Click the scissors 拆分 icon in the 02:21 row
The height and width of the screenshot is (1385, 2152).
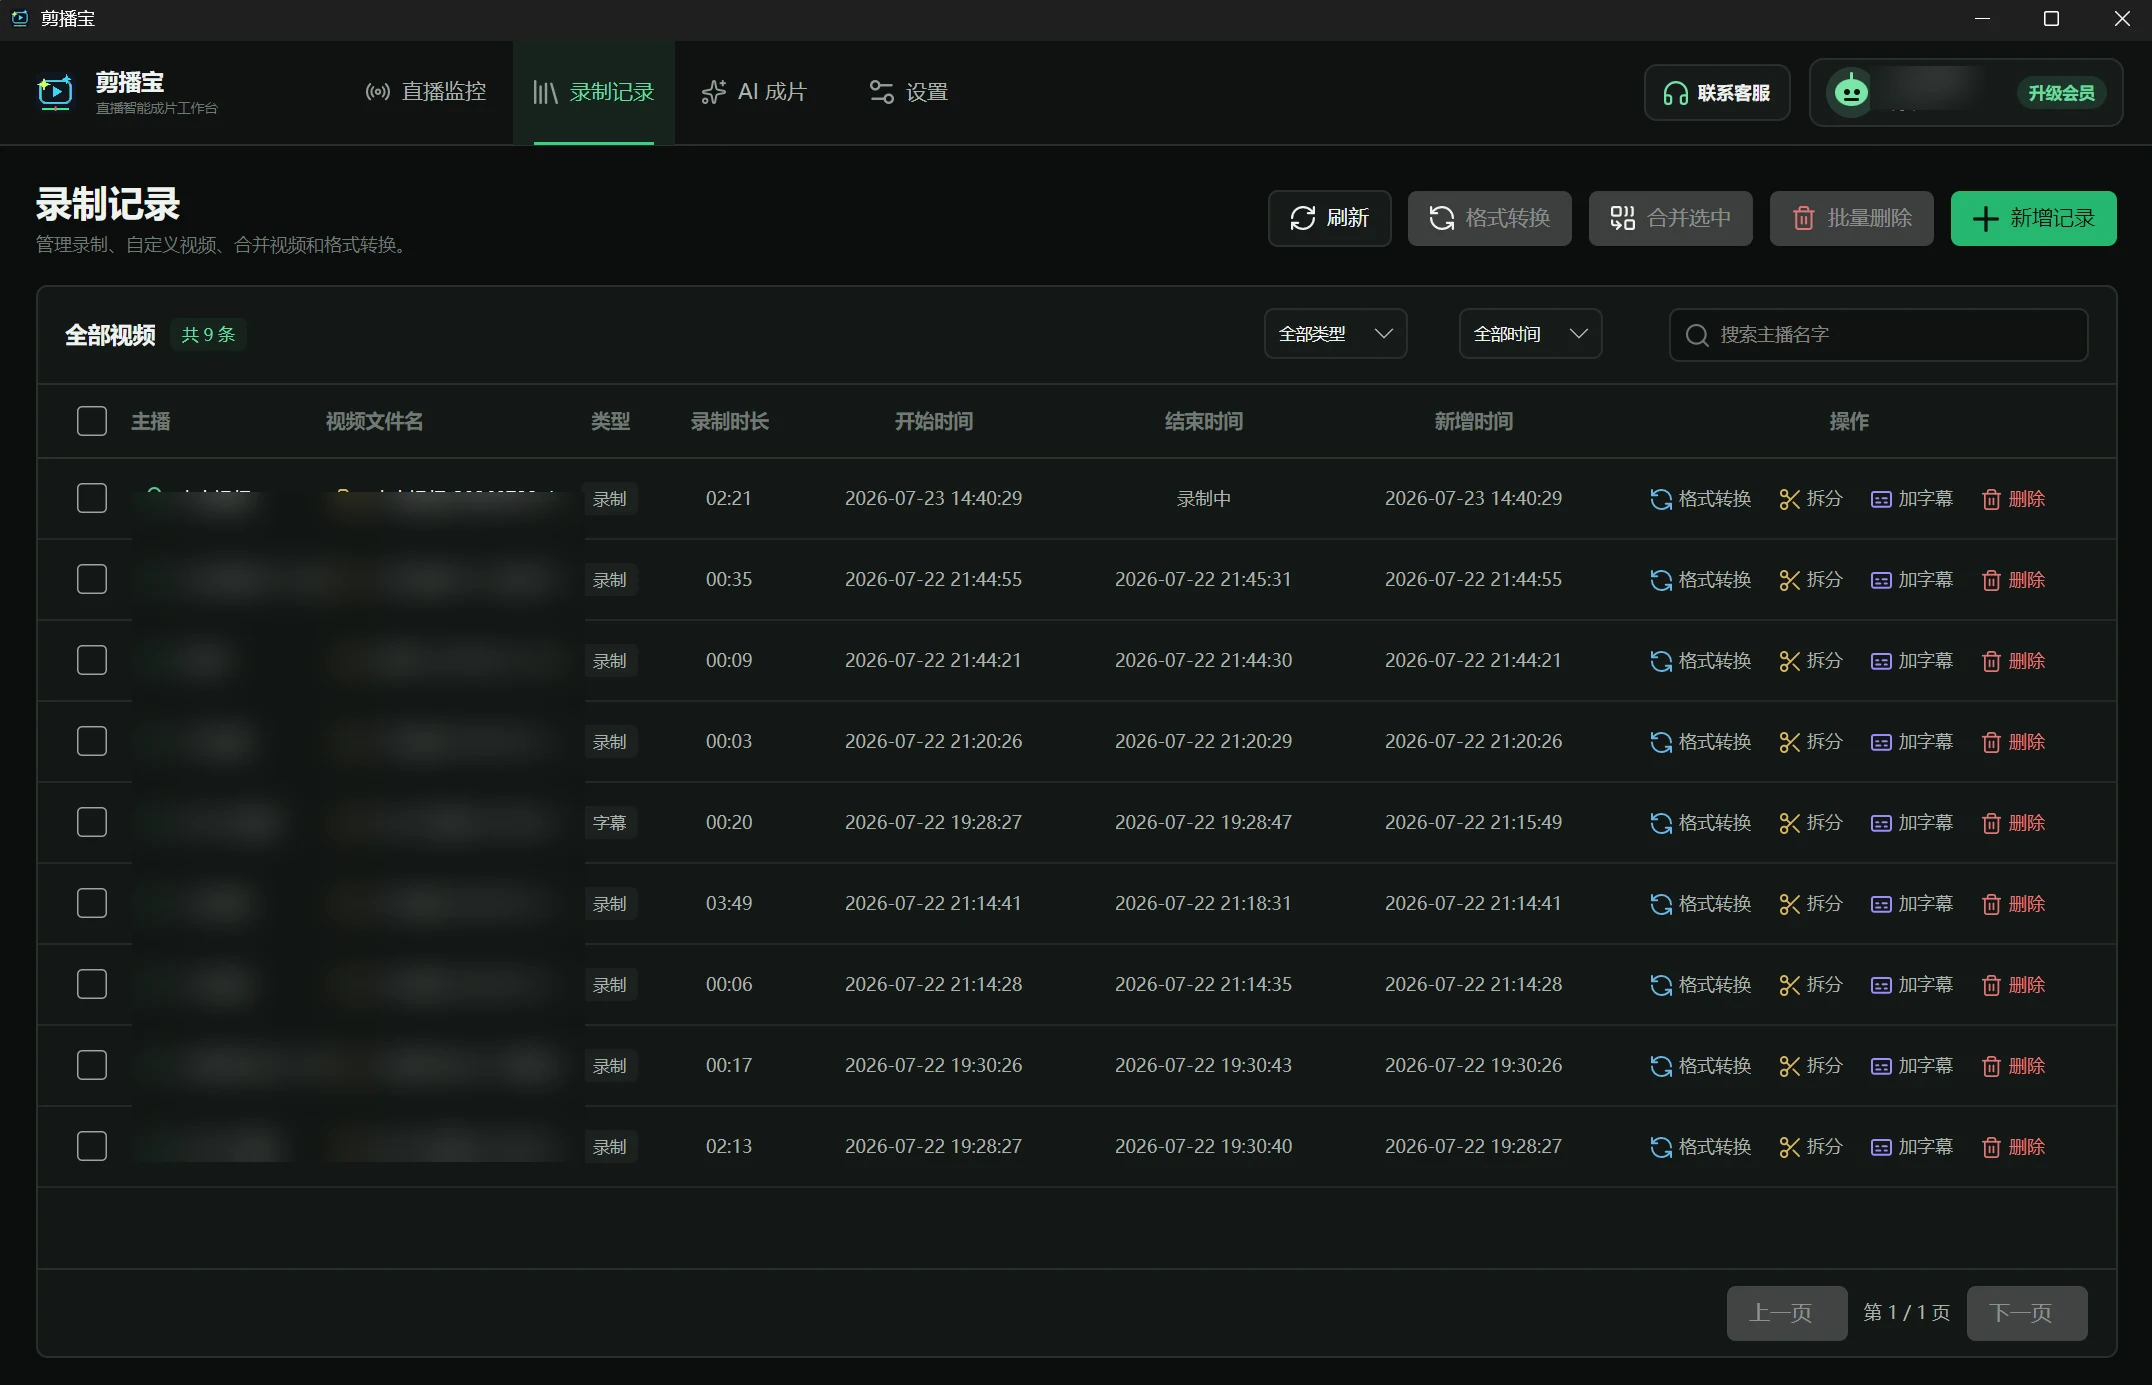click(x=1789, y=499)
